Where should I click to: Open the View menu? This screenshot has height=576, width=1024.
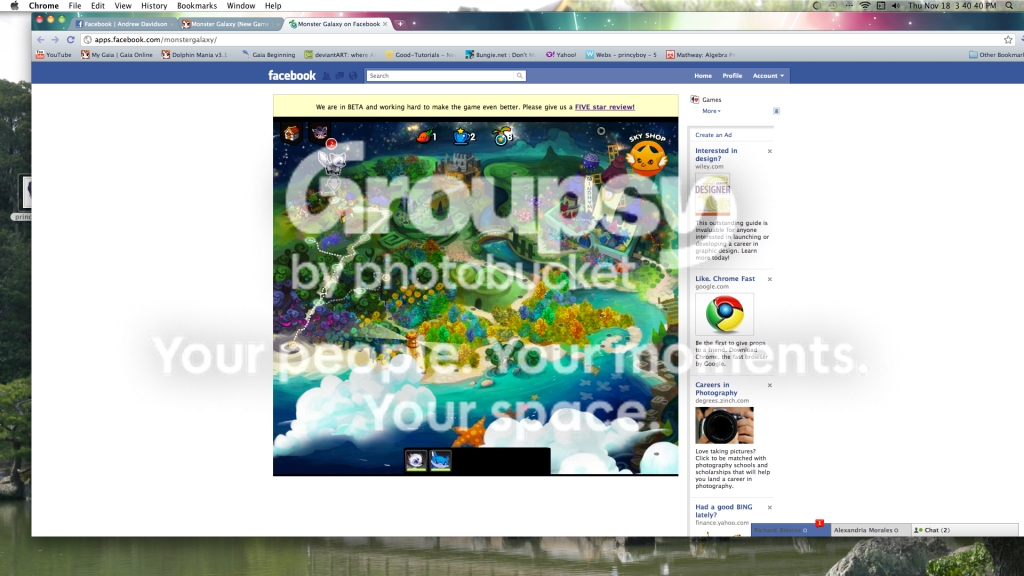pos(123,6)
